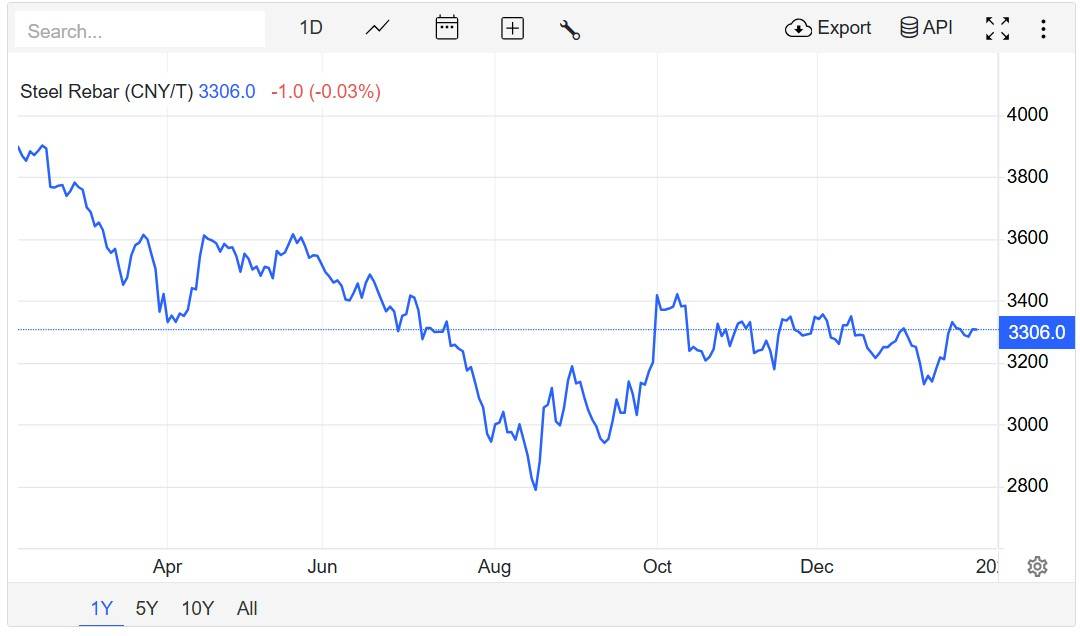Click the 4000 label on price axis

1027,115
